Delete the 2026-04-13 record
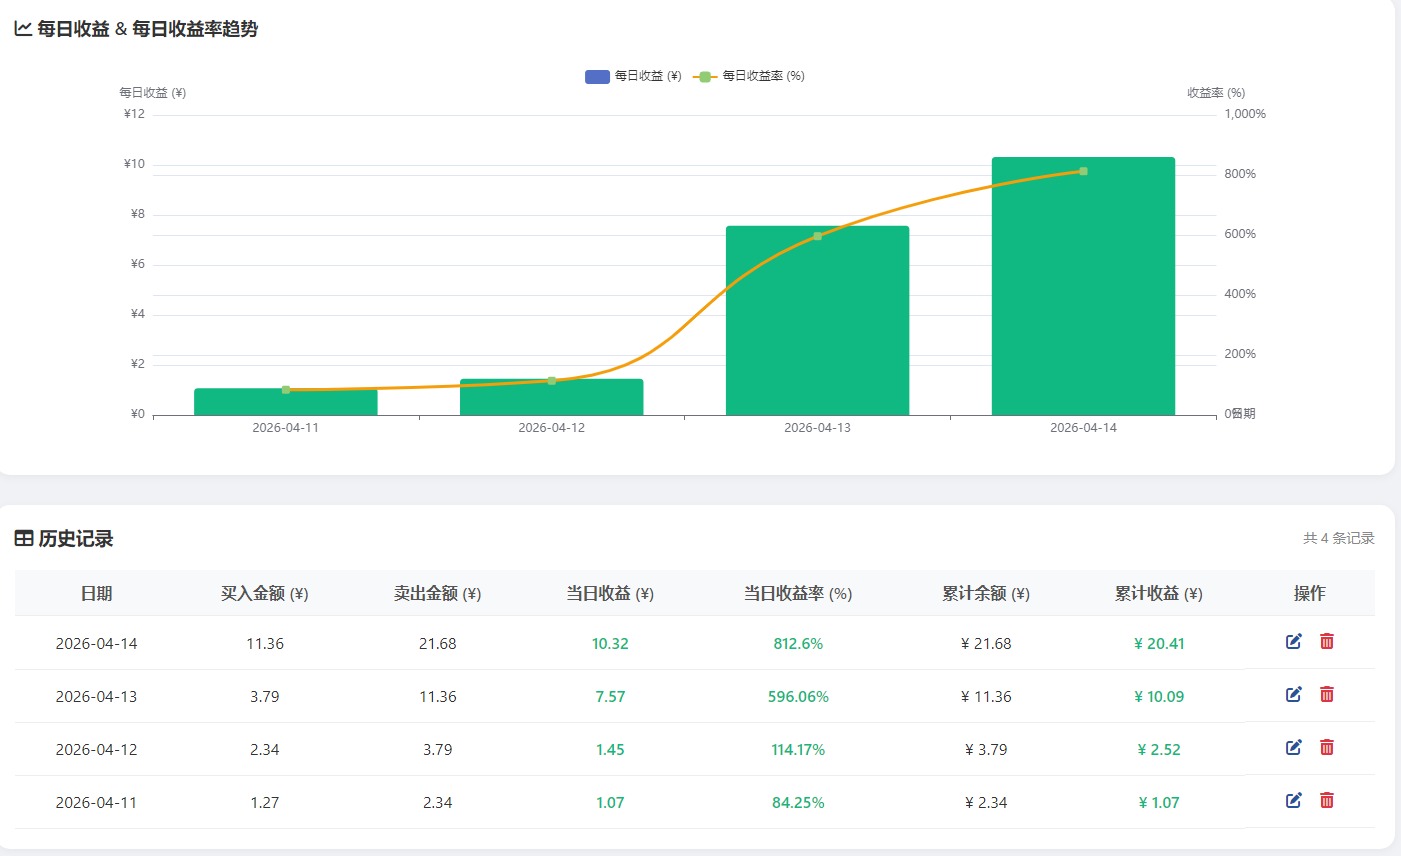Viewport: 1401px width, 856px height. (1327, 695)
